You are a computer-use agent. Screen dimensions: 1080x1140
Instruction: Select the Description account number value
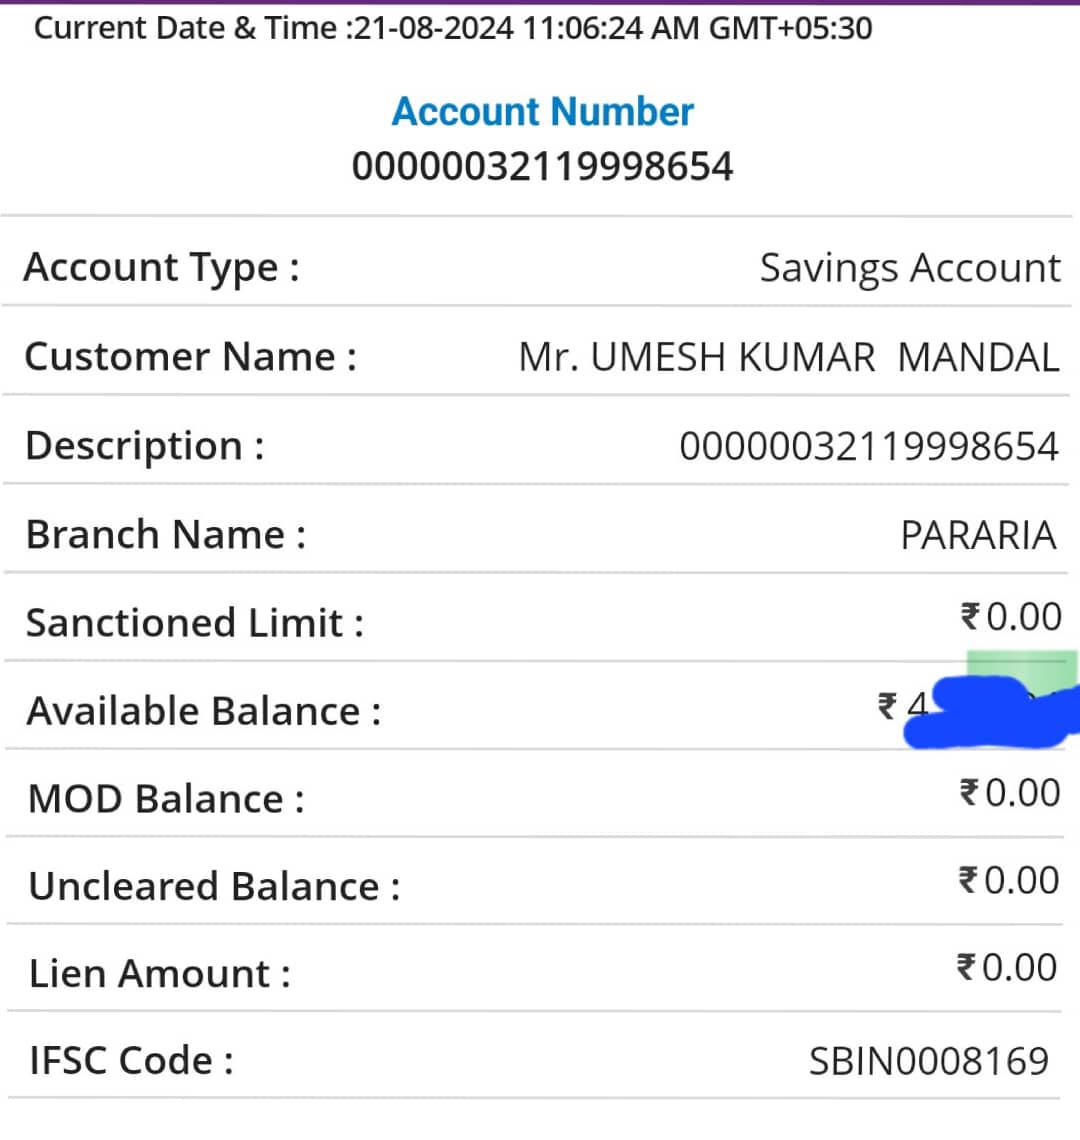[x=869, y=446]
